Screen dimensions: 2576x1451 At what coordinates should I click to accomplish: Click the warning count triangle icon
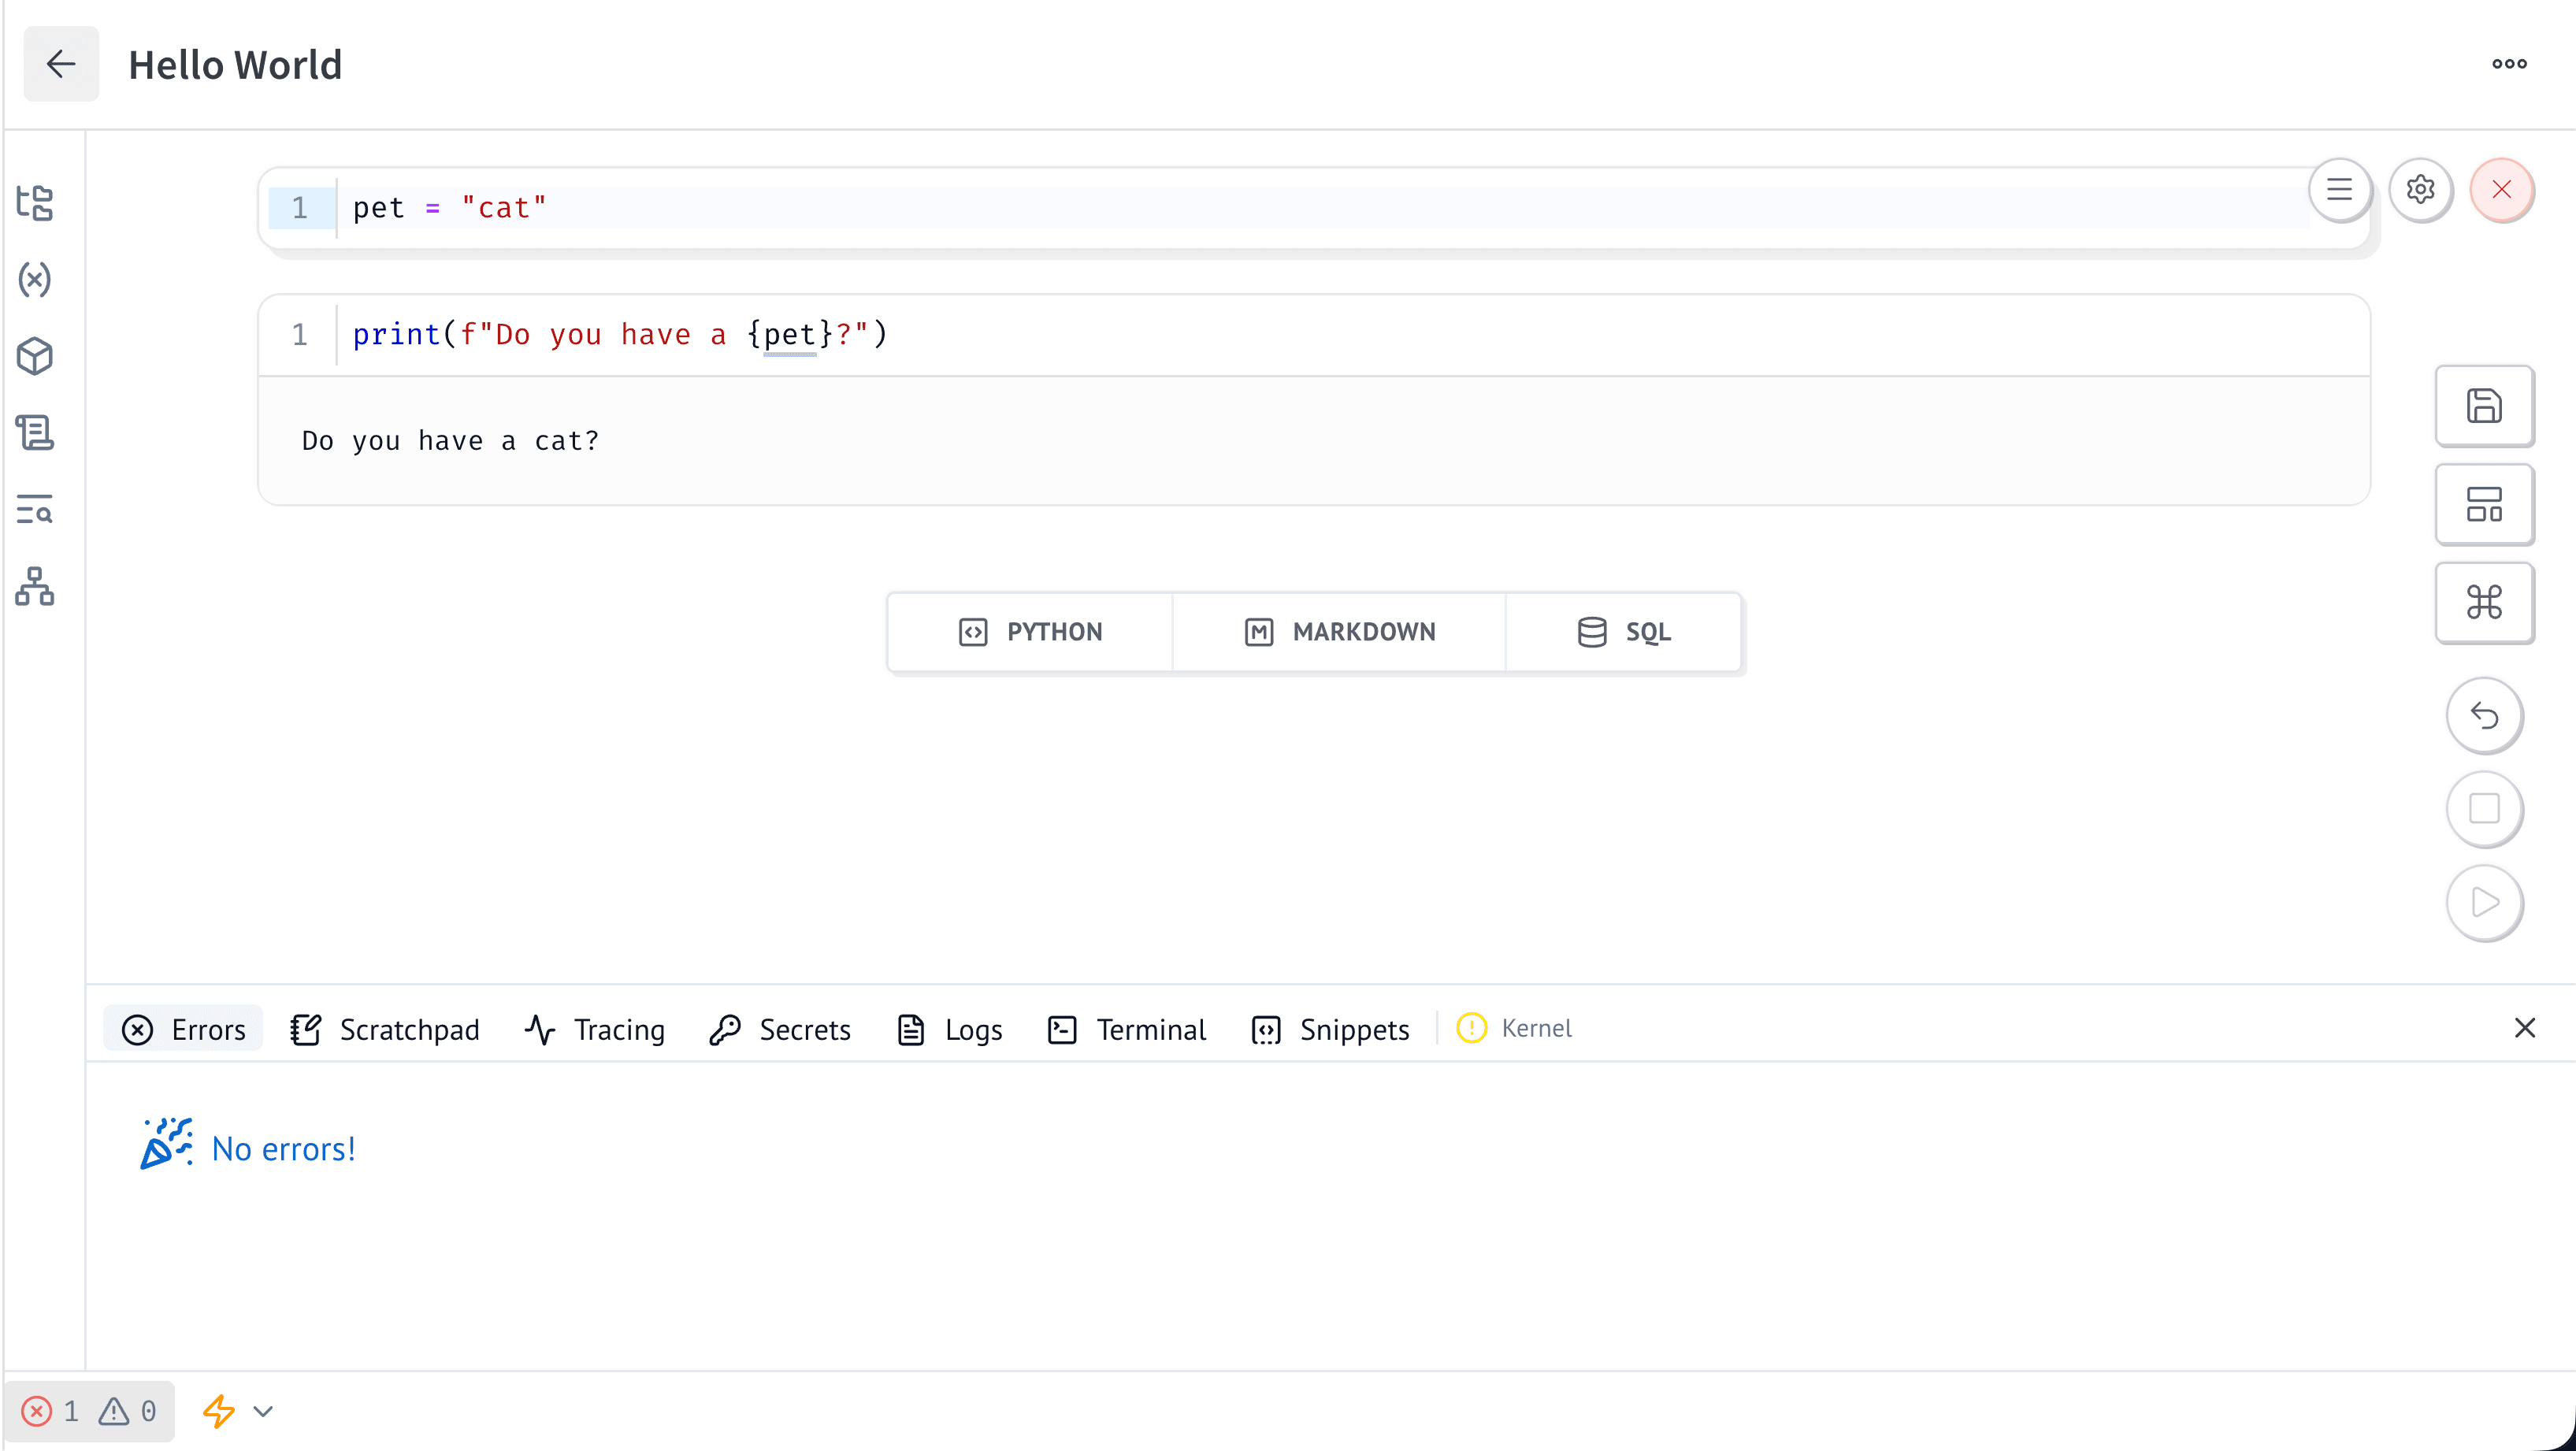(x=114, y=1411)
